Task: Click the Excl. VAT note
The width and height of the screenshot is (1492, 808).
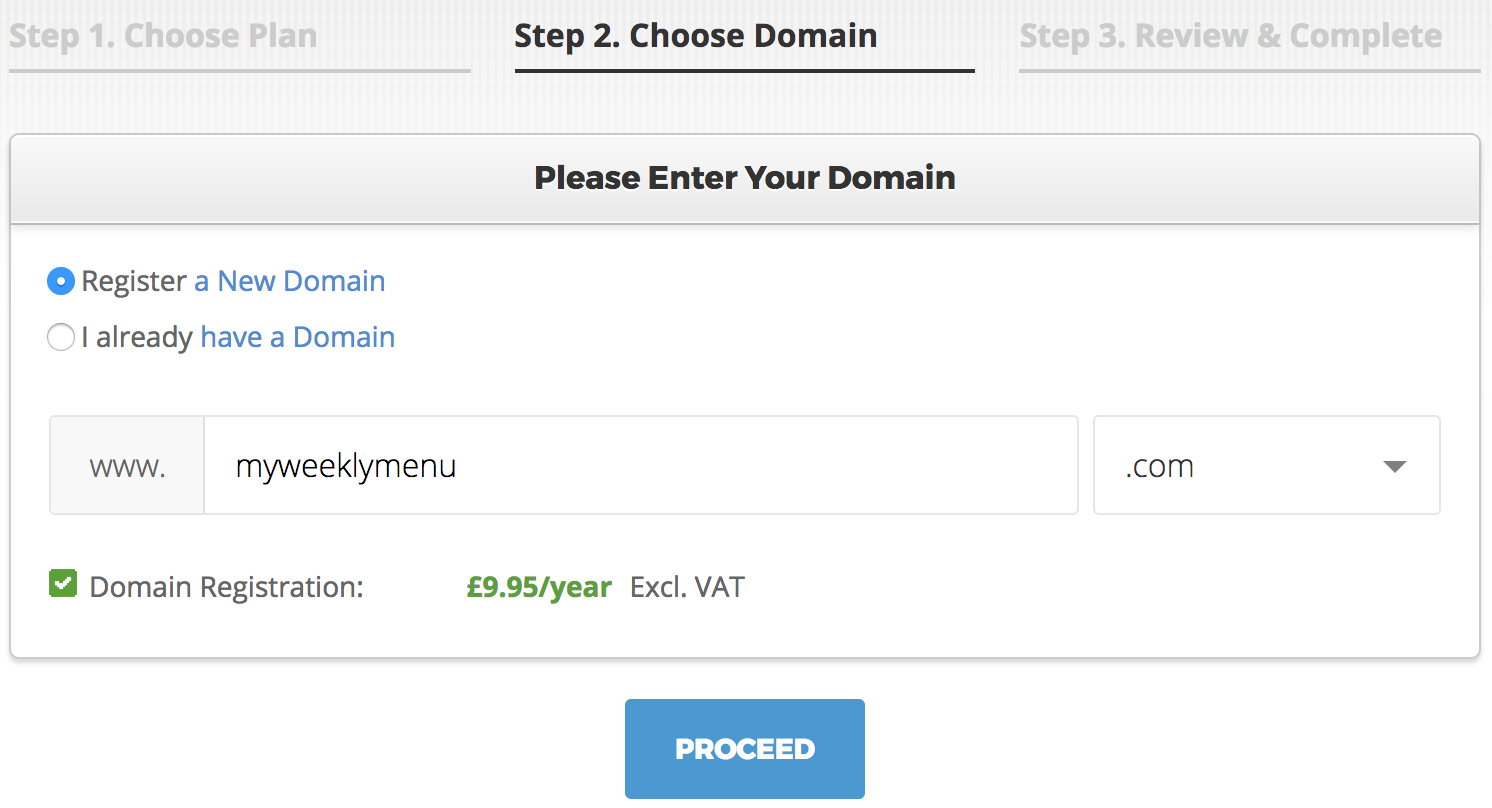Action: (687, 586)
